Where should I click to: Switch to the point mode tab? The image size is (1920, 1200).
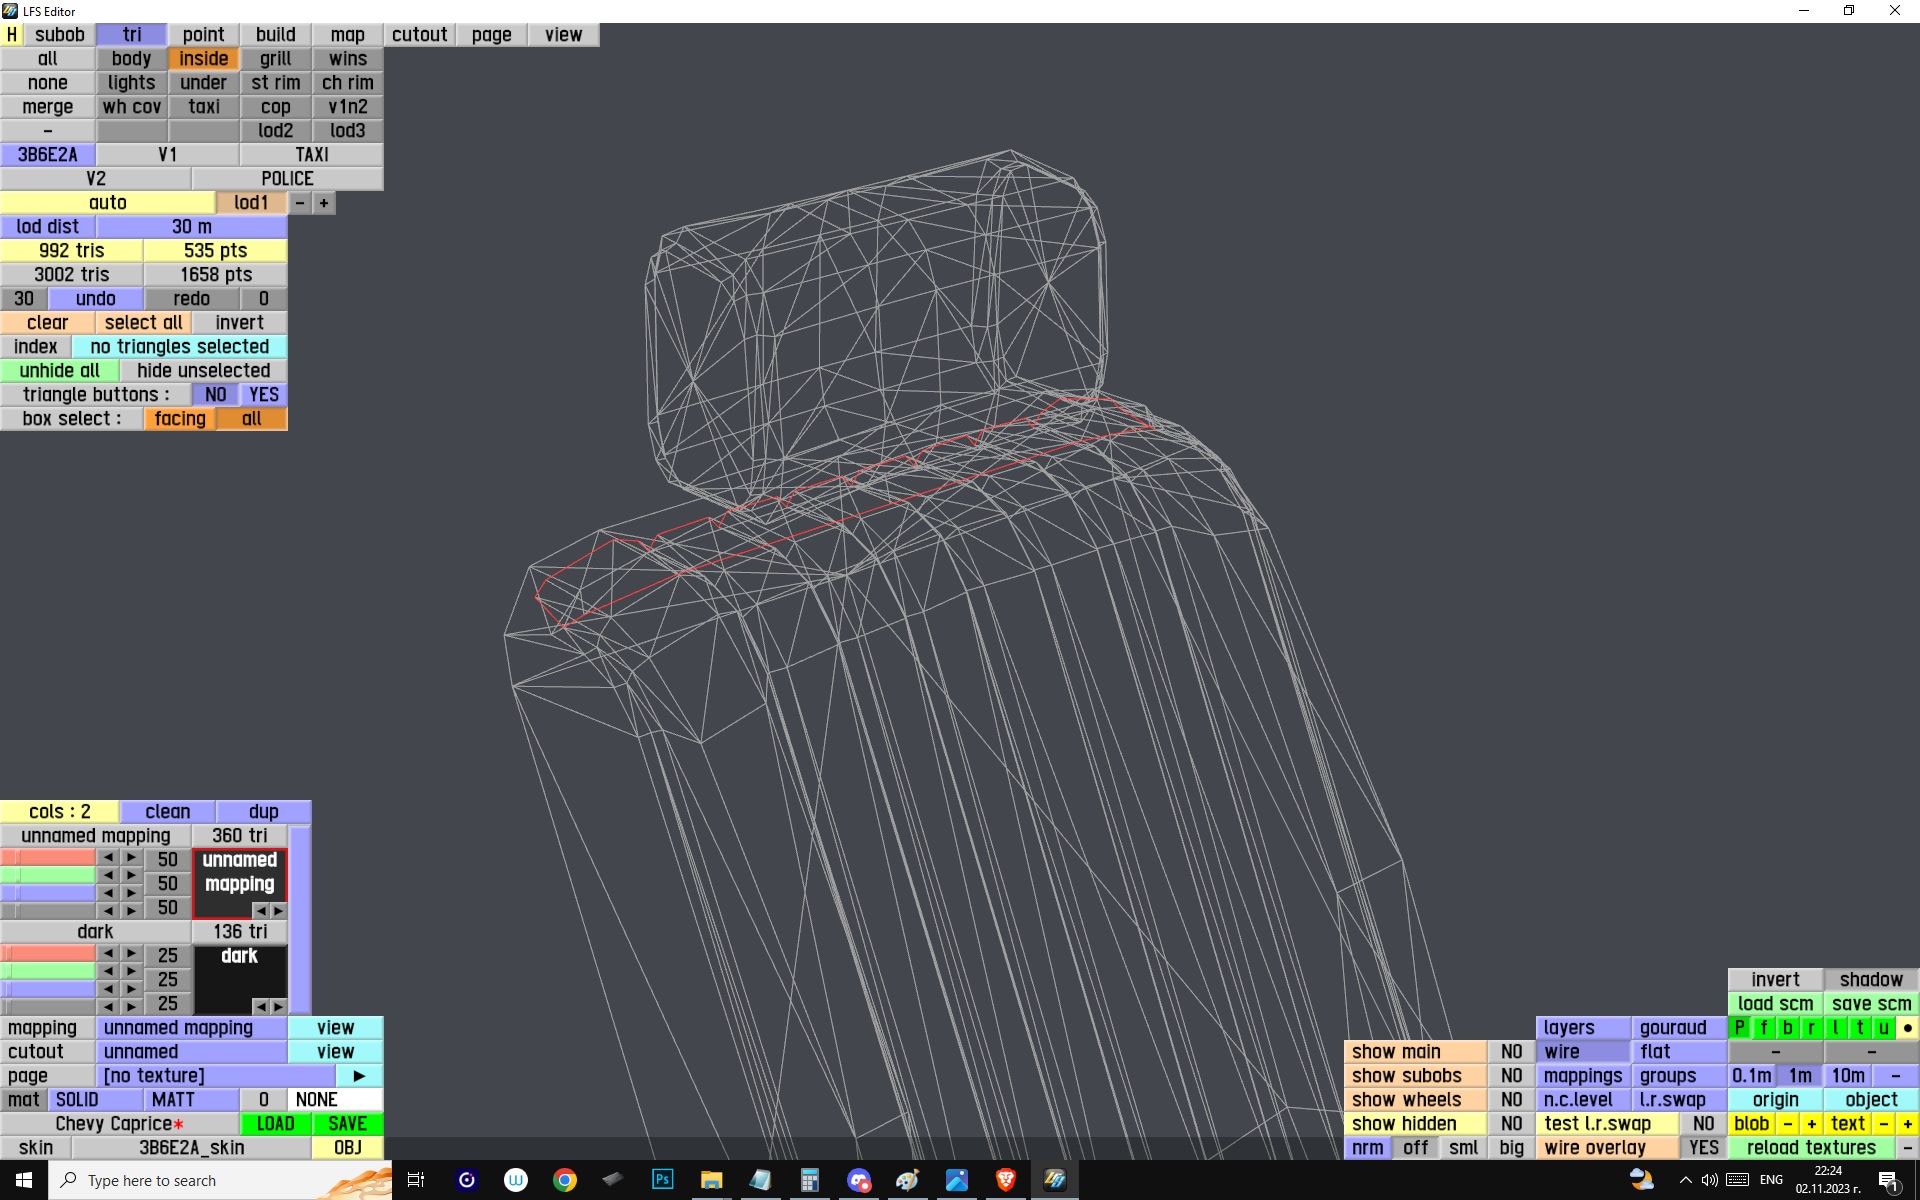pyautogui.click(x=203, y=35)
